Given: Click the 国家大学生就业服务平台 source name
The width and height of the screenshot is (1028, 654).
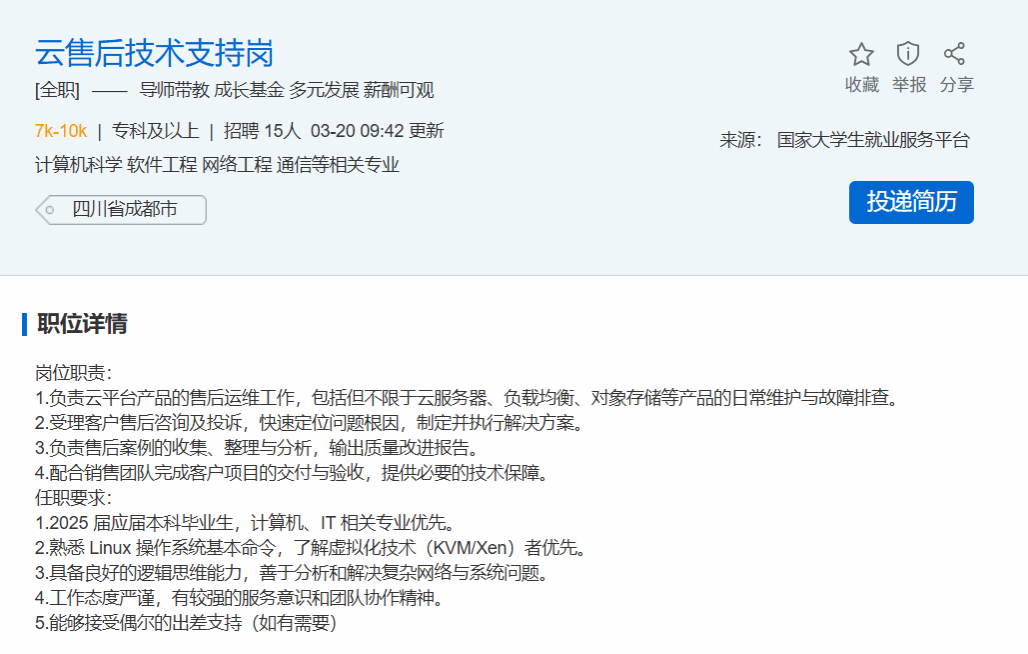Looking at the screenshot, I should click(x=873, y=140).
